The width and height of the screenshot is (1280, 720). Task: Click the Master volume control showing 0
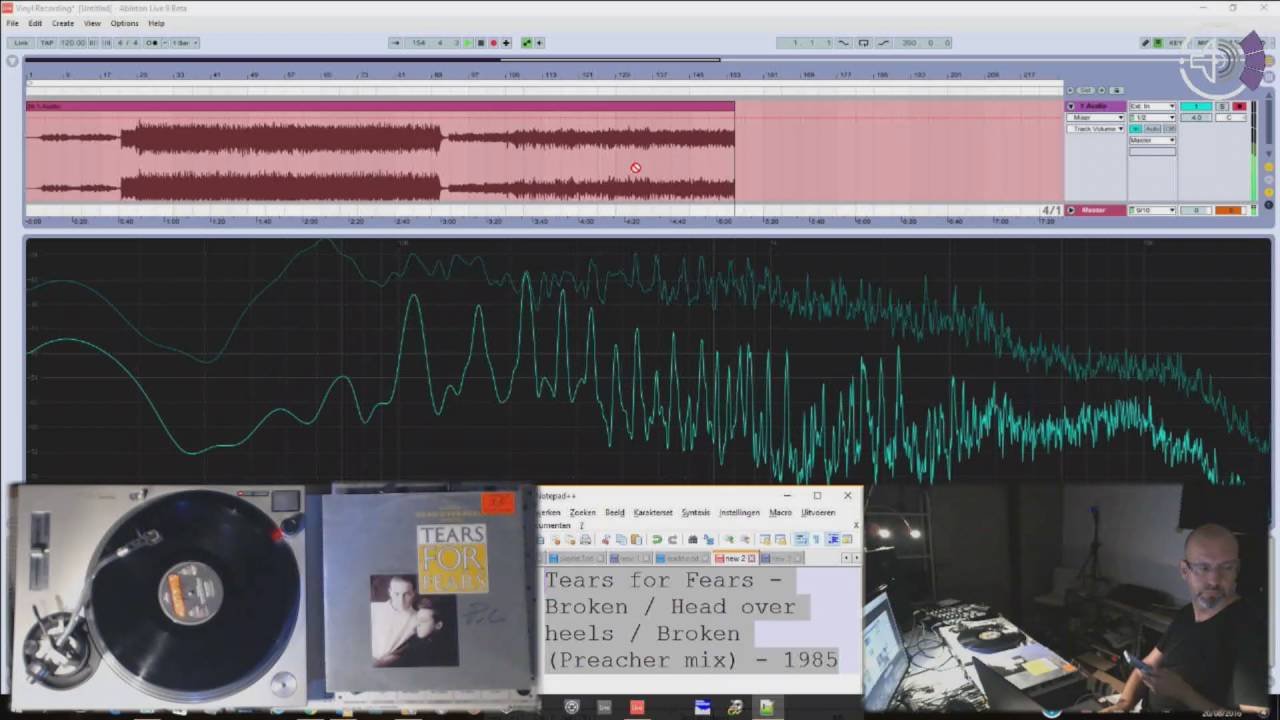point(1196,210)
